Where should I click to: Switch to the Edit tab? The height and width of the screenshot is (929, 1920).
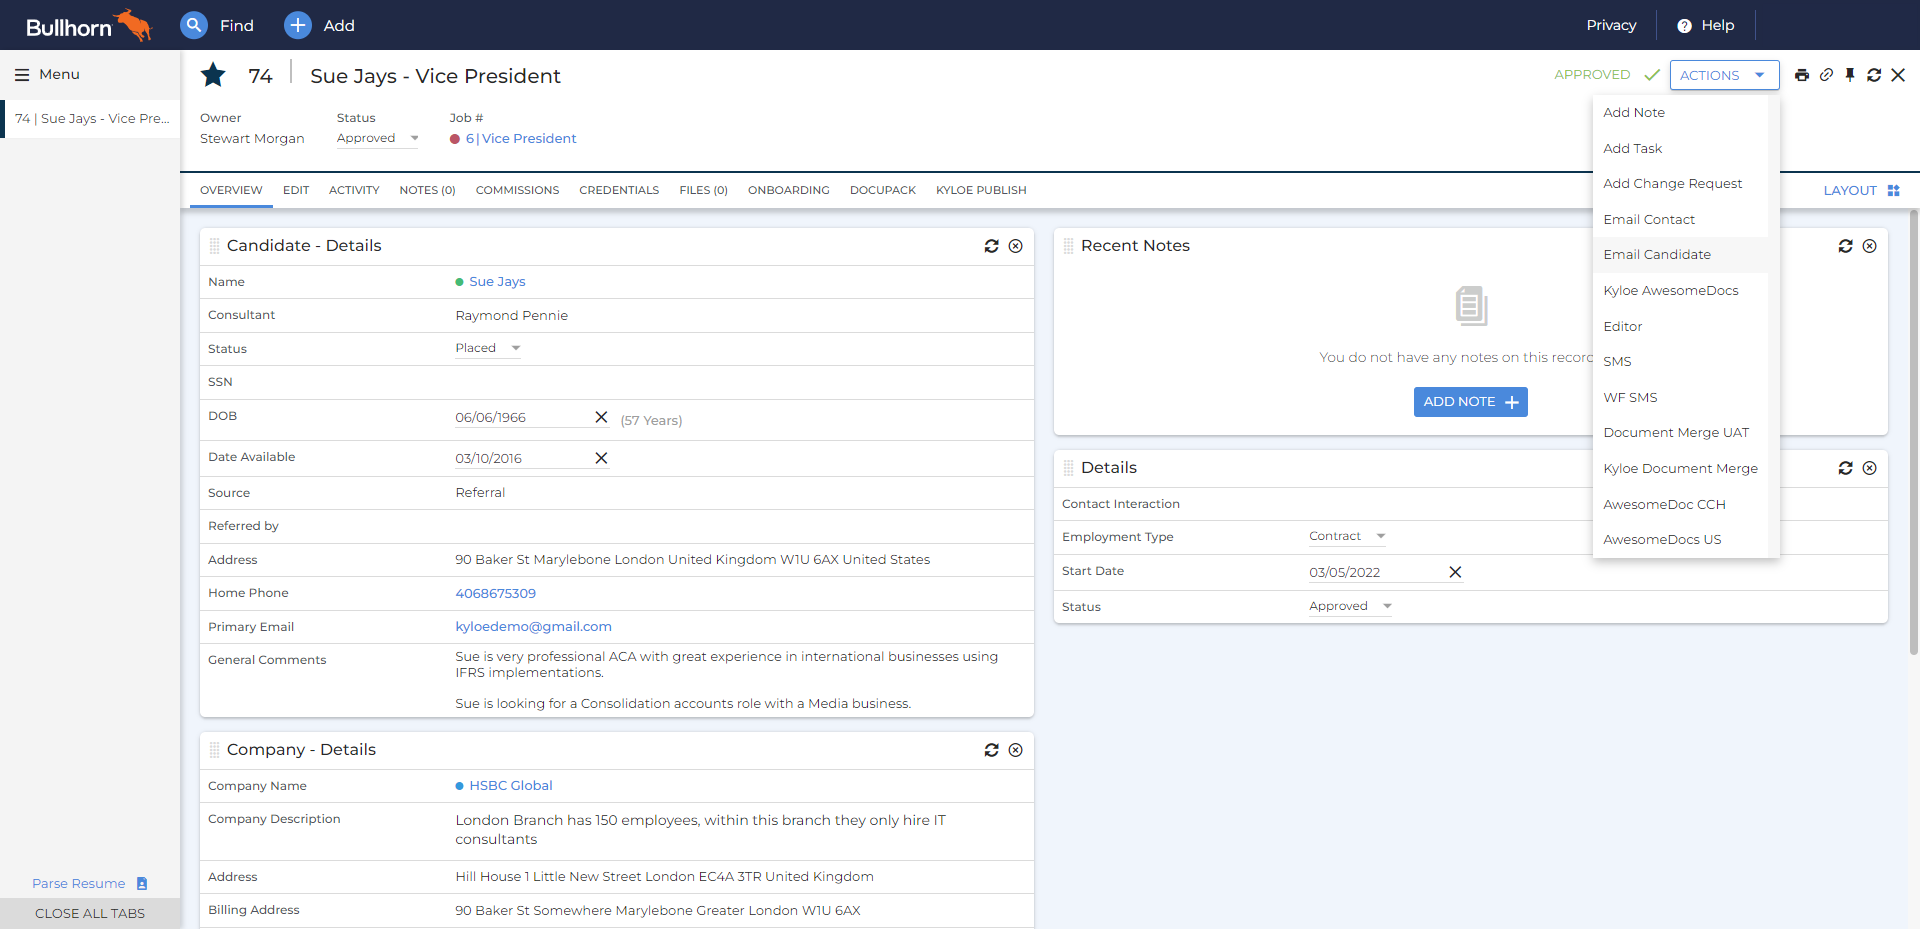[x=296, y=190]
